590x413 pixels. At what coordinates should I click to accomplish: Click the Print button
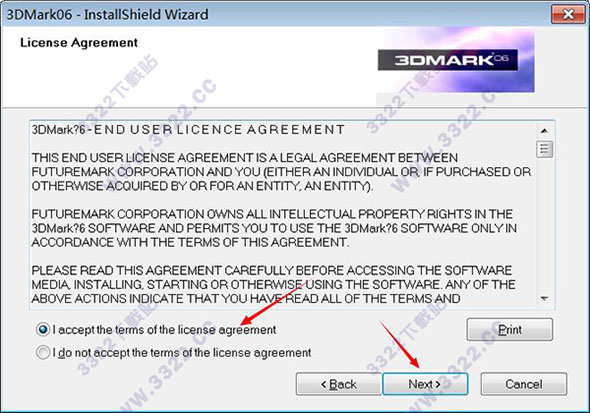pos(509,329)
